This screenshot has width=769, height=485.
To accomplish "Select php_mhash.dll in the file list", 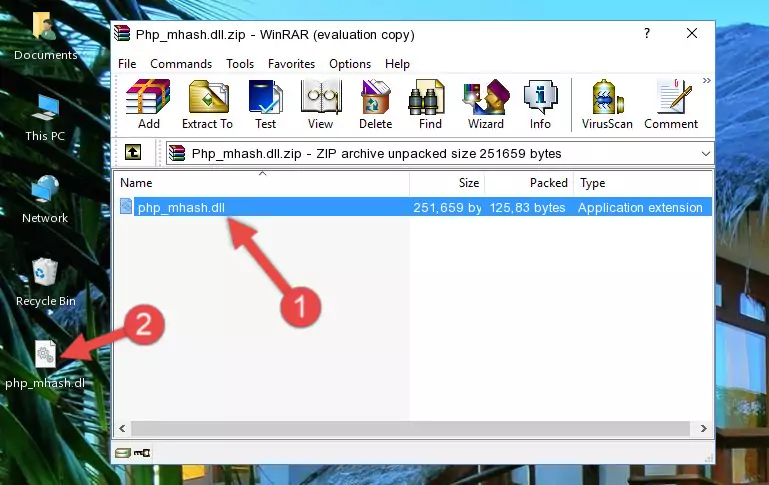I will (181, 207).
